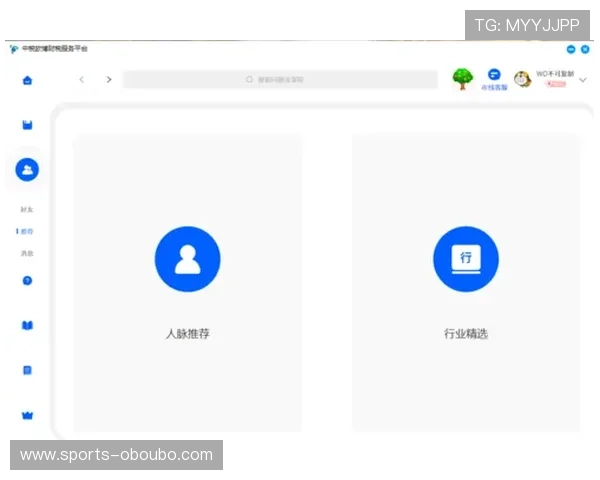The image size is (600, 480).
Task: Open the home icon in sidebar
Action: coord(27,80)
